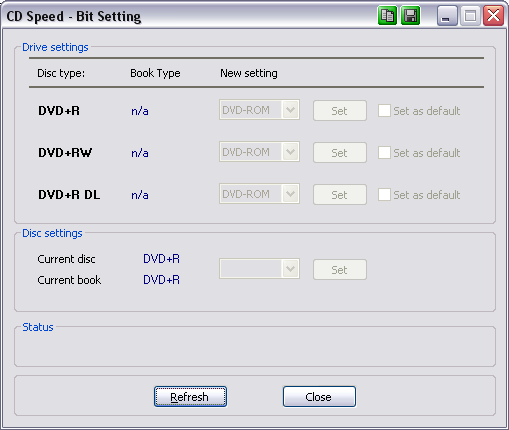The height and width of the screenshot is (430, 509).
Task: Click the Refresh button
Action: point(190,397)
